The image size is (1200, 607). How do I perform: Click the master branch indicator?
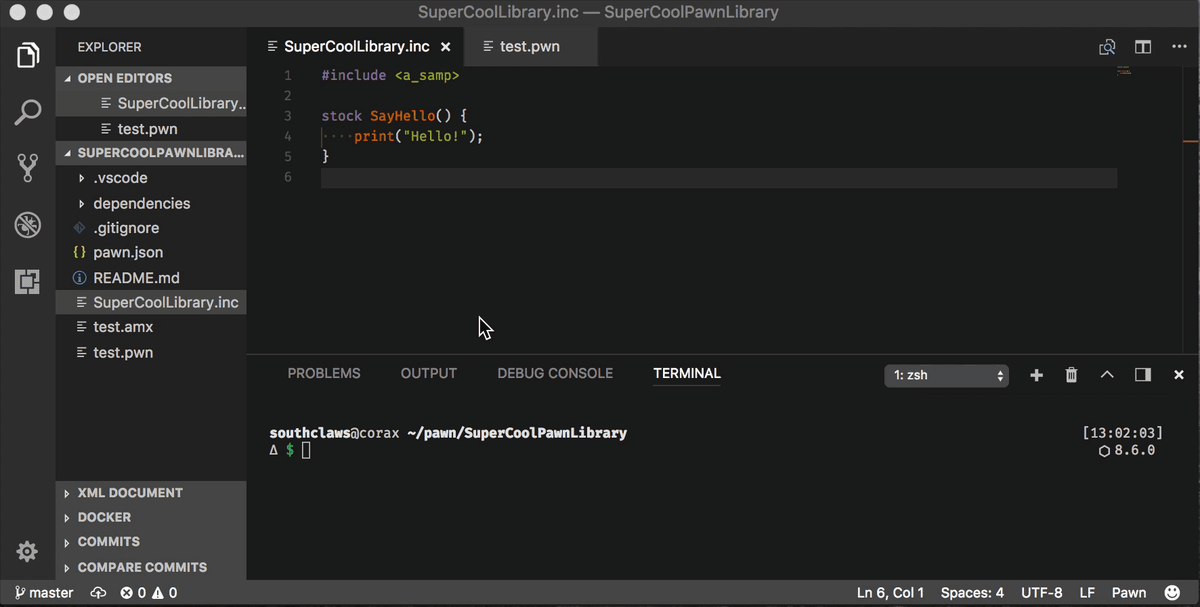tap(44, 593)
